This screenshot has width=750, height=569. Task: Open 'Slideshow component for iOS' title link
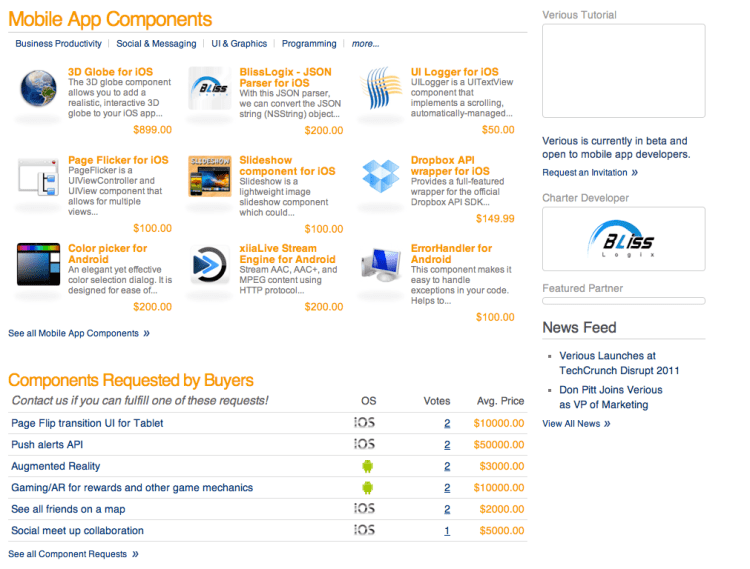(x=287, y=165)
